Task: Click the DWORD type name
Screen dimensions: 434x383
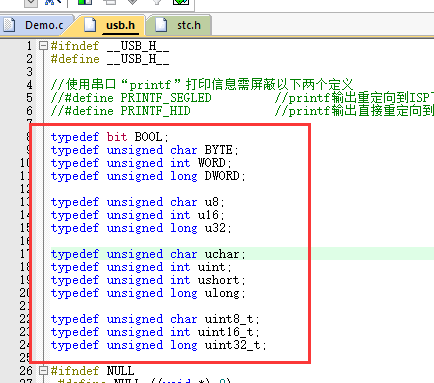Action: (x=222, y=176)
